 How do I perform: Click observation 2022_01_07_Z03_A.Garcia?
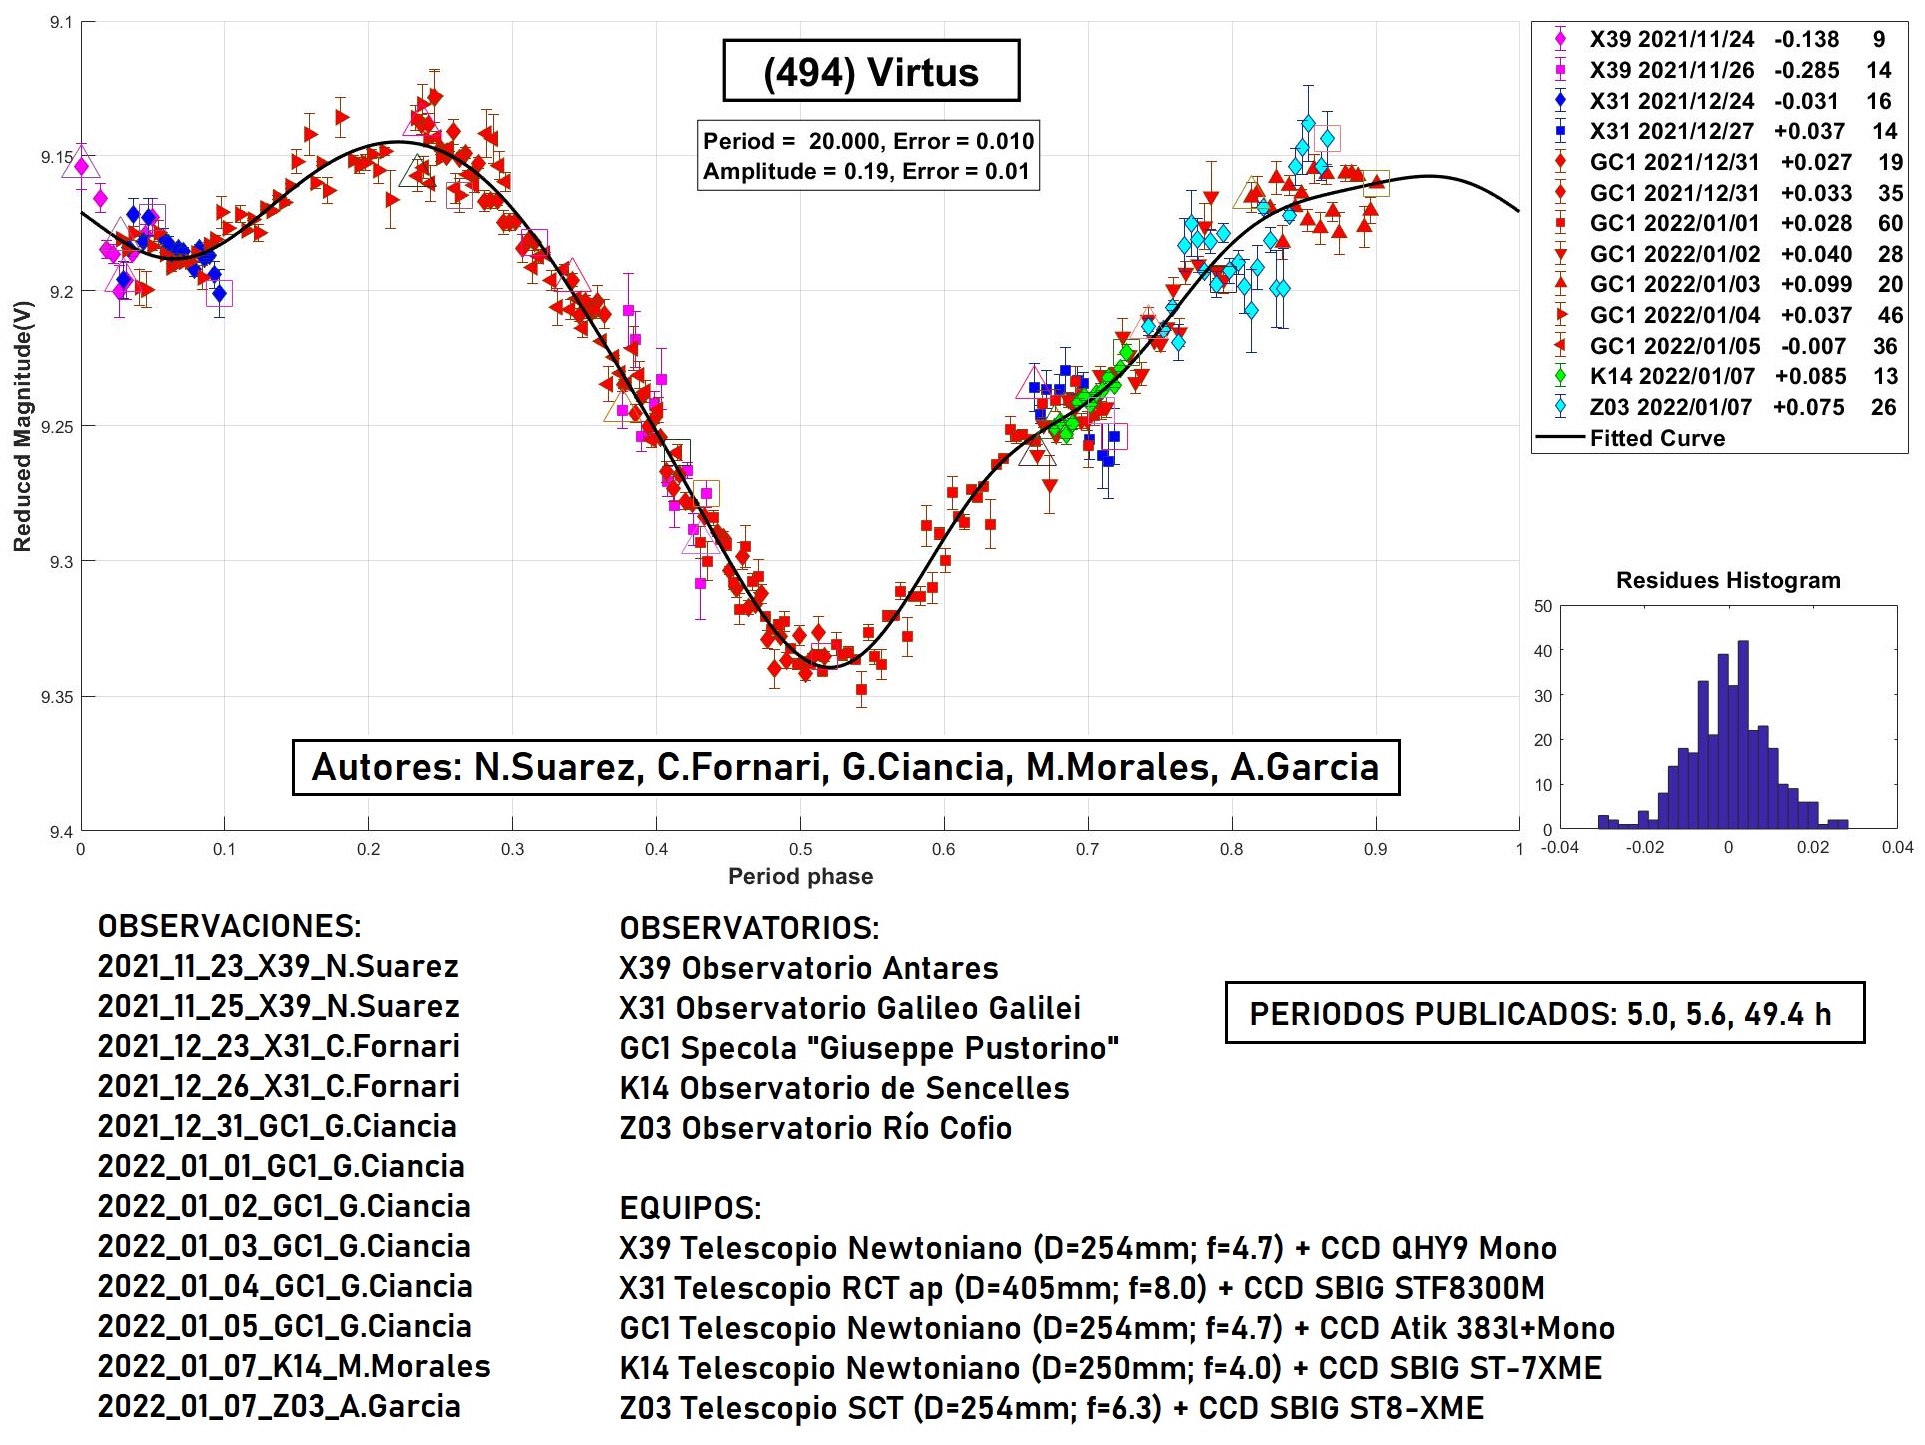click(x=279, y=1406)
